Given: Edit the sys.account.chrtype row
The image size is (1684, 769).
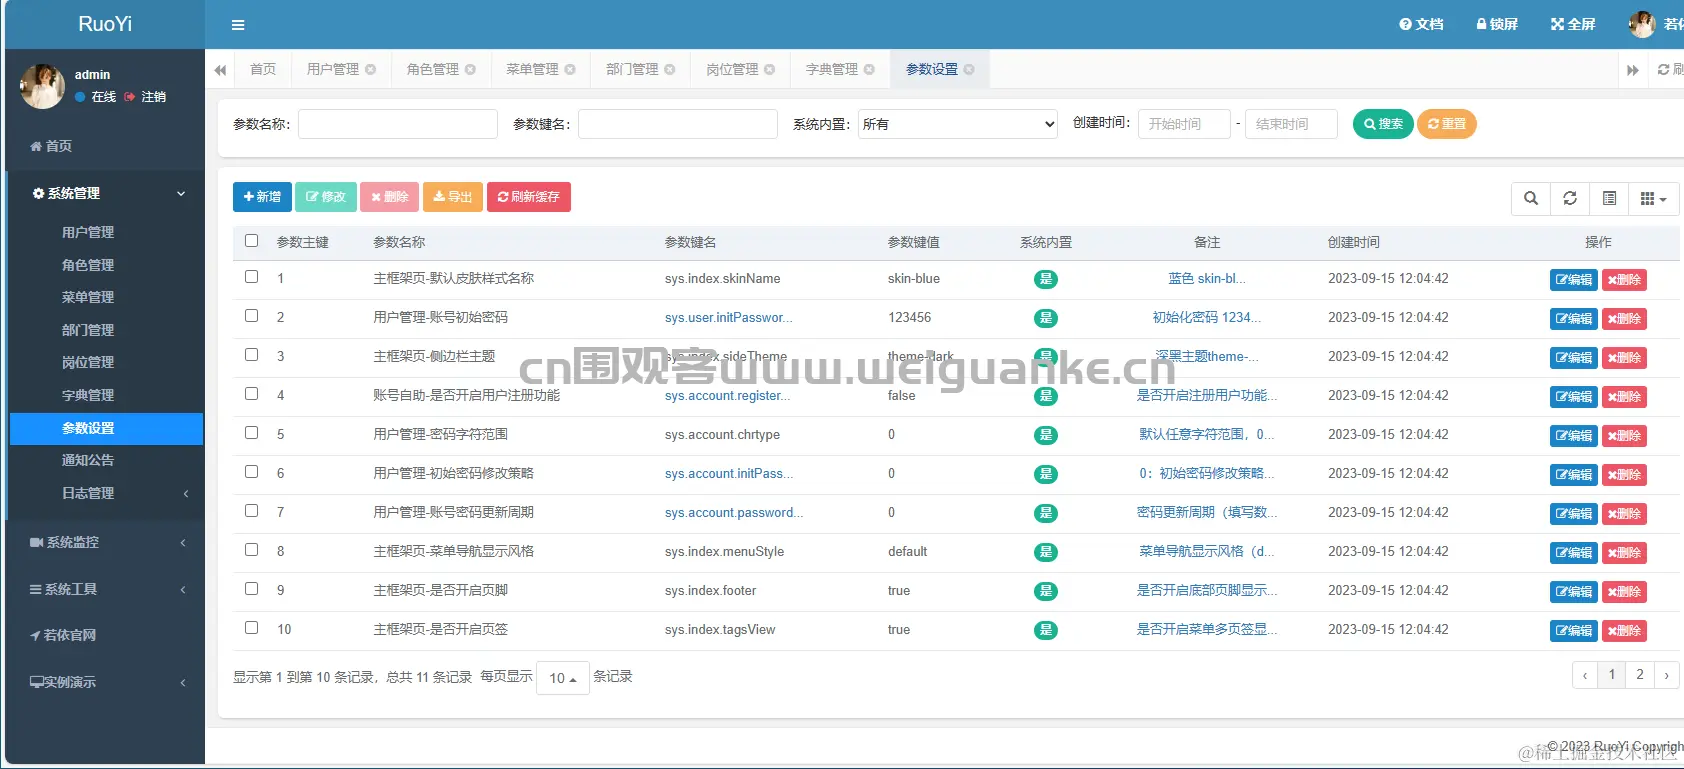Looking at the screenshot, I should 1574,436.
